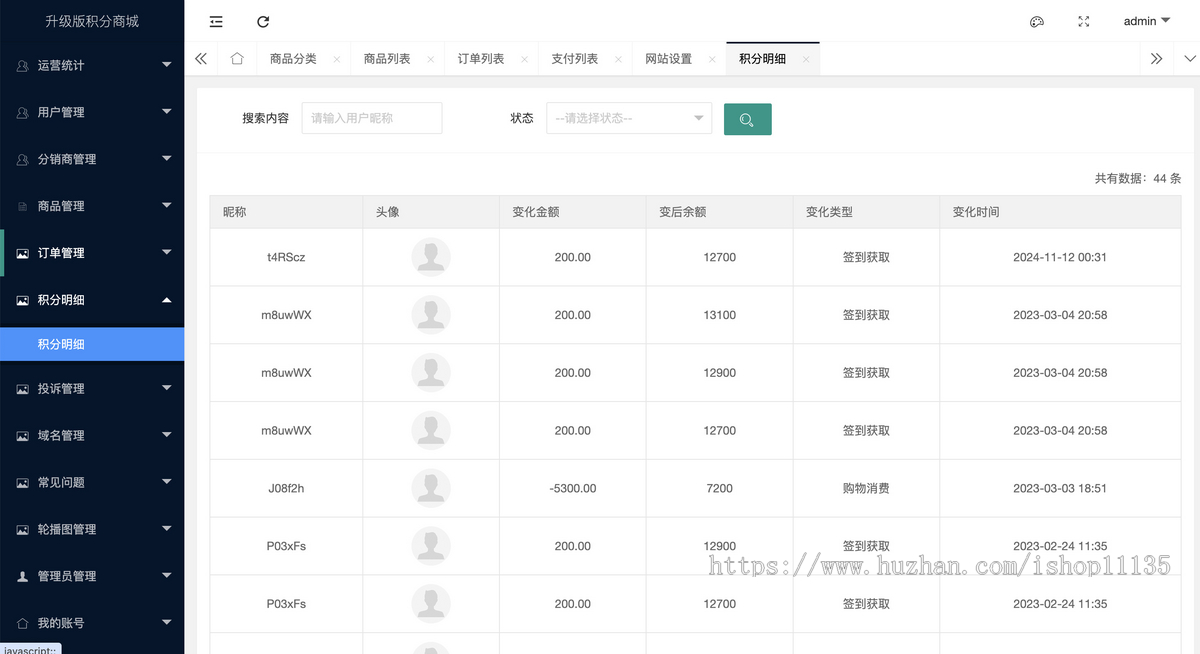Click the 变化时间 column header
Screen dimensions: 1200x654
tap(1060, 212)
